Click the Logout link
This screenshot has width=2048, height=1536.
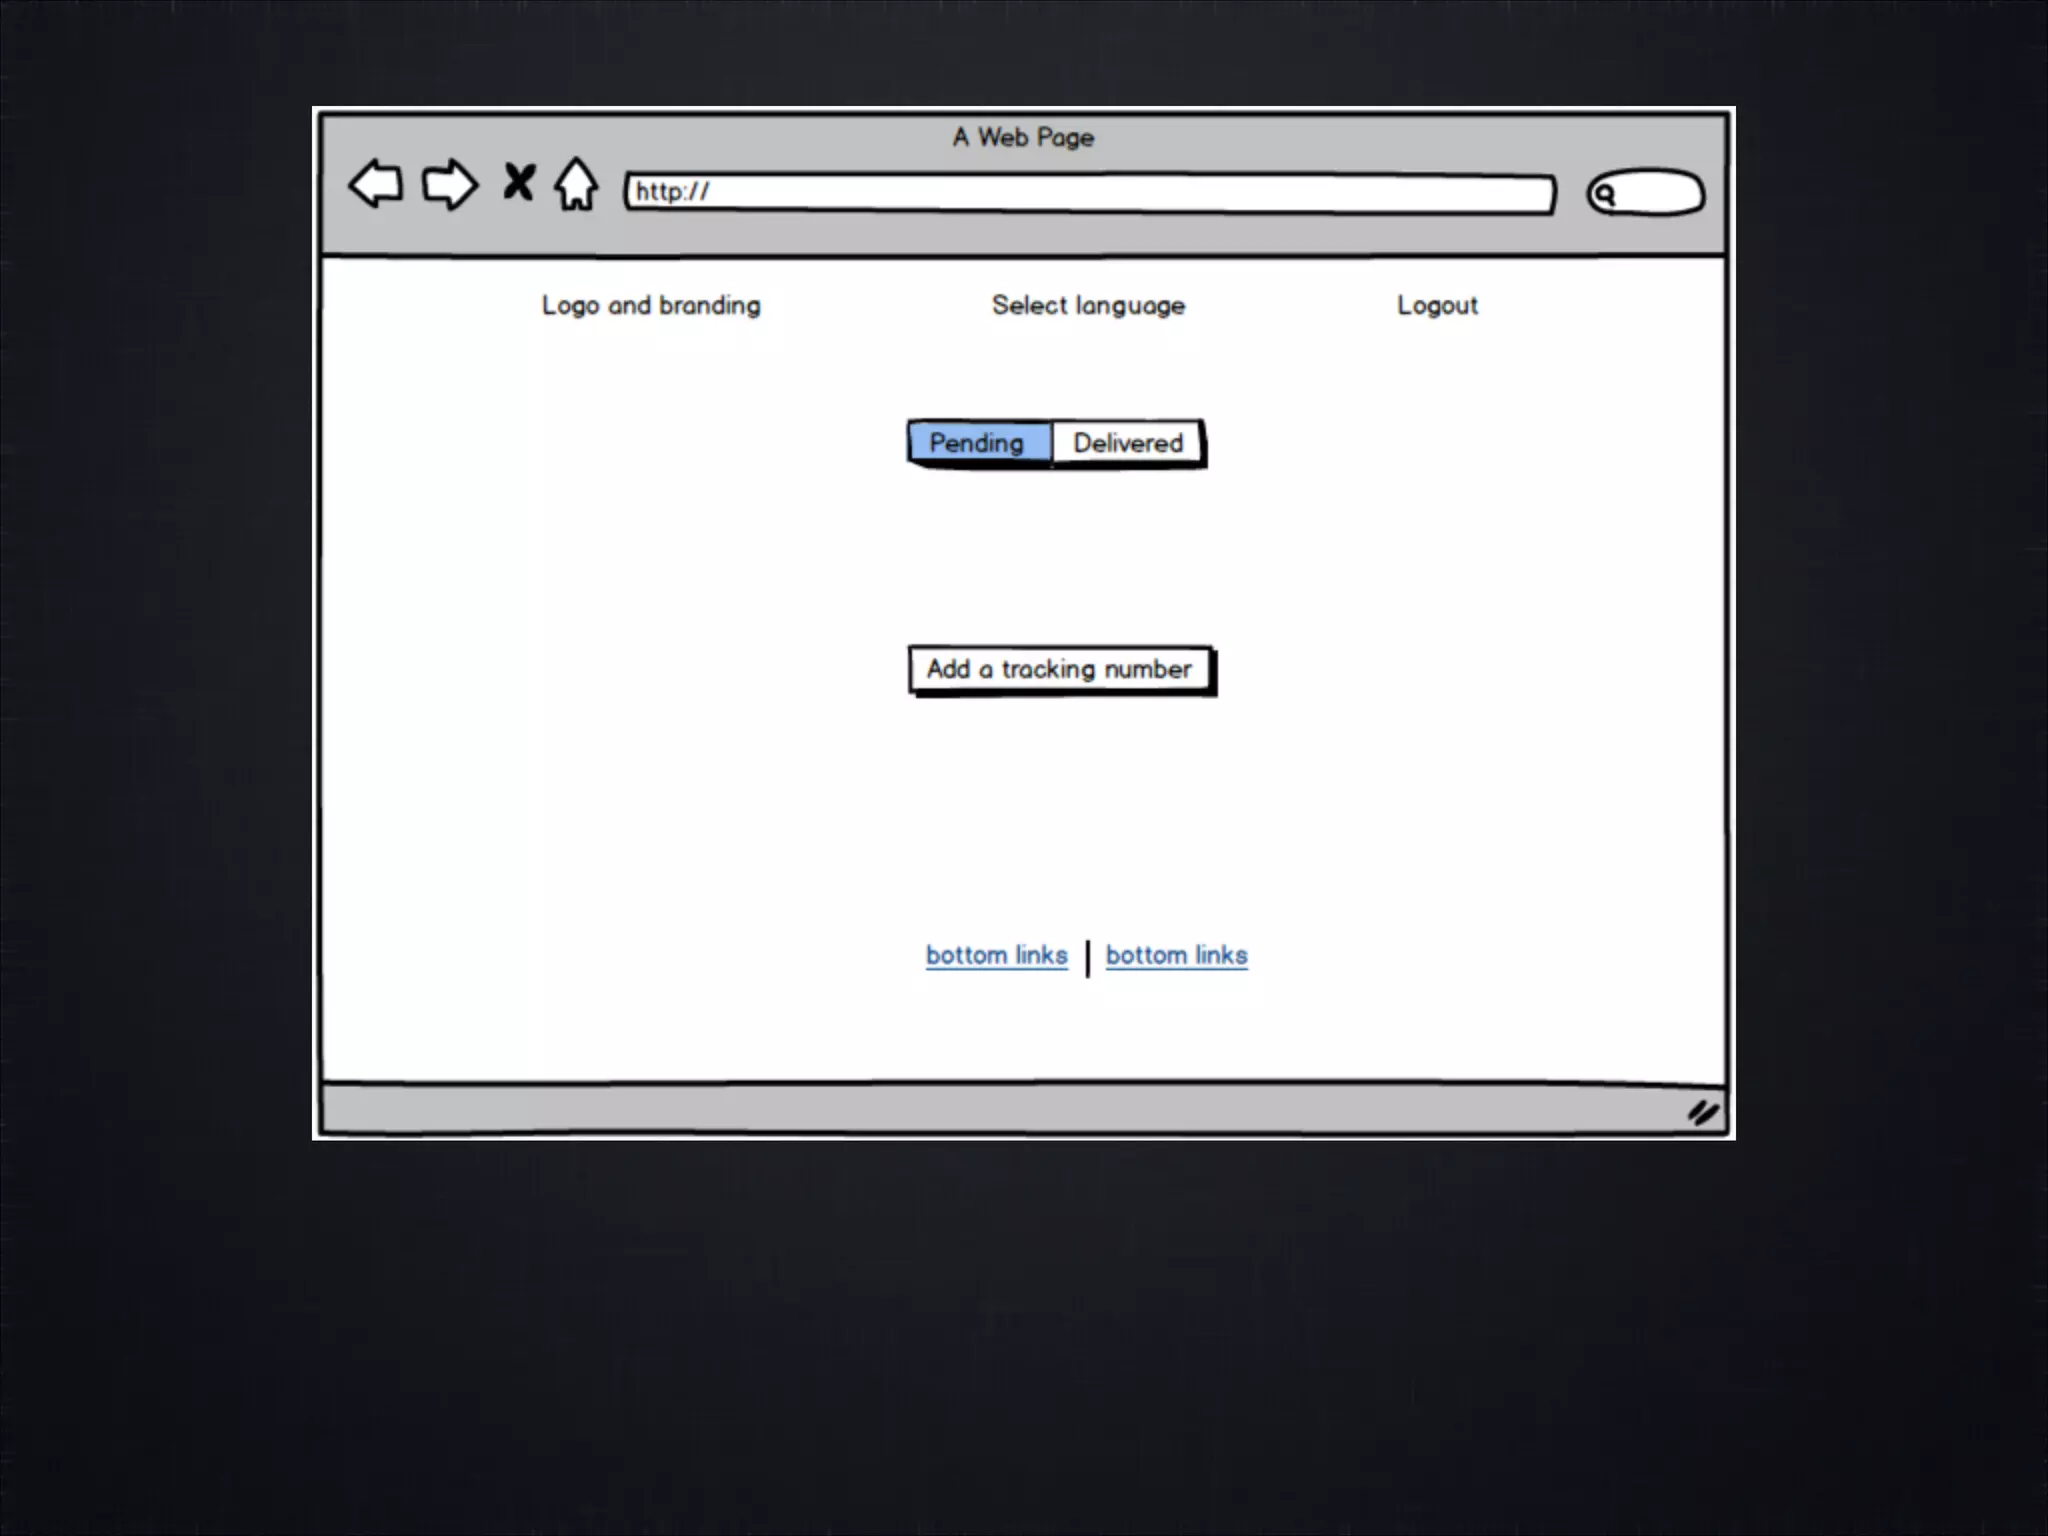(x=1437, y=305)
